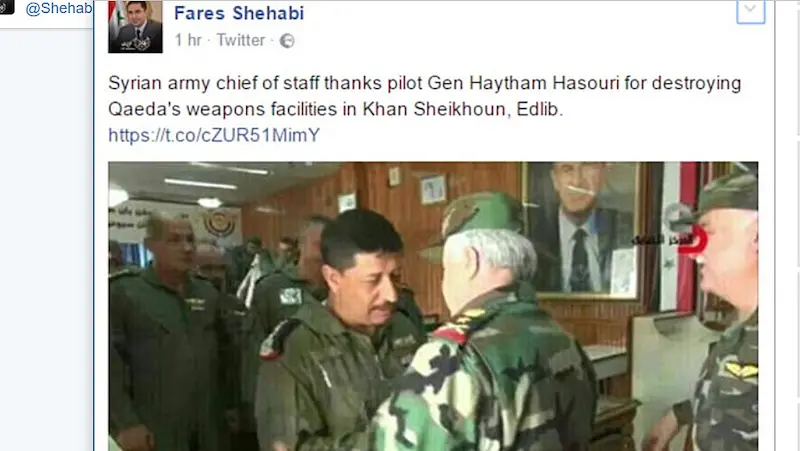Click the small wall frame left of the portrait

point(433,189)
